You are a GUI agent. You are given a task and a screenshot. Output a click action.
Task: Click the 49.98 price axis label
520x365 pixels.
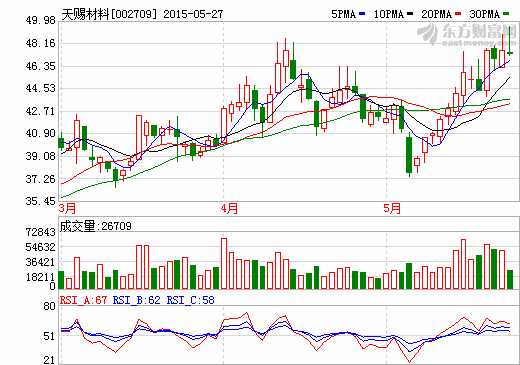pyautogui.click(x=41, y=20)
